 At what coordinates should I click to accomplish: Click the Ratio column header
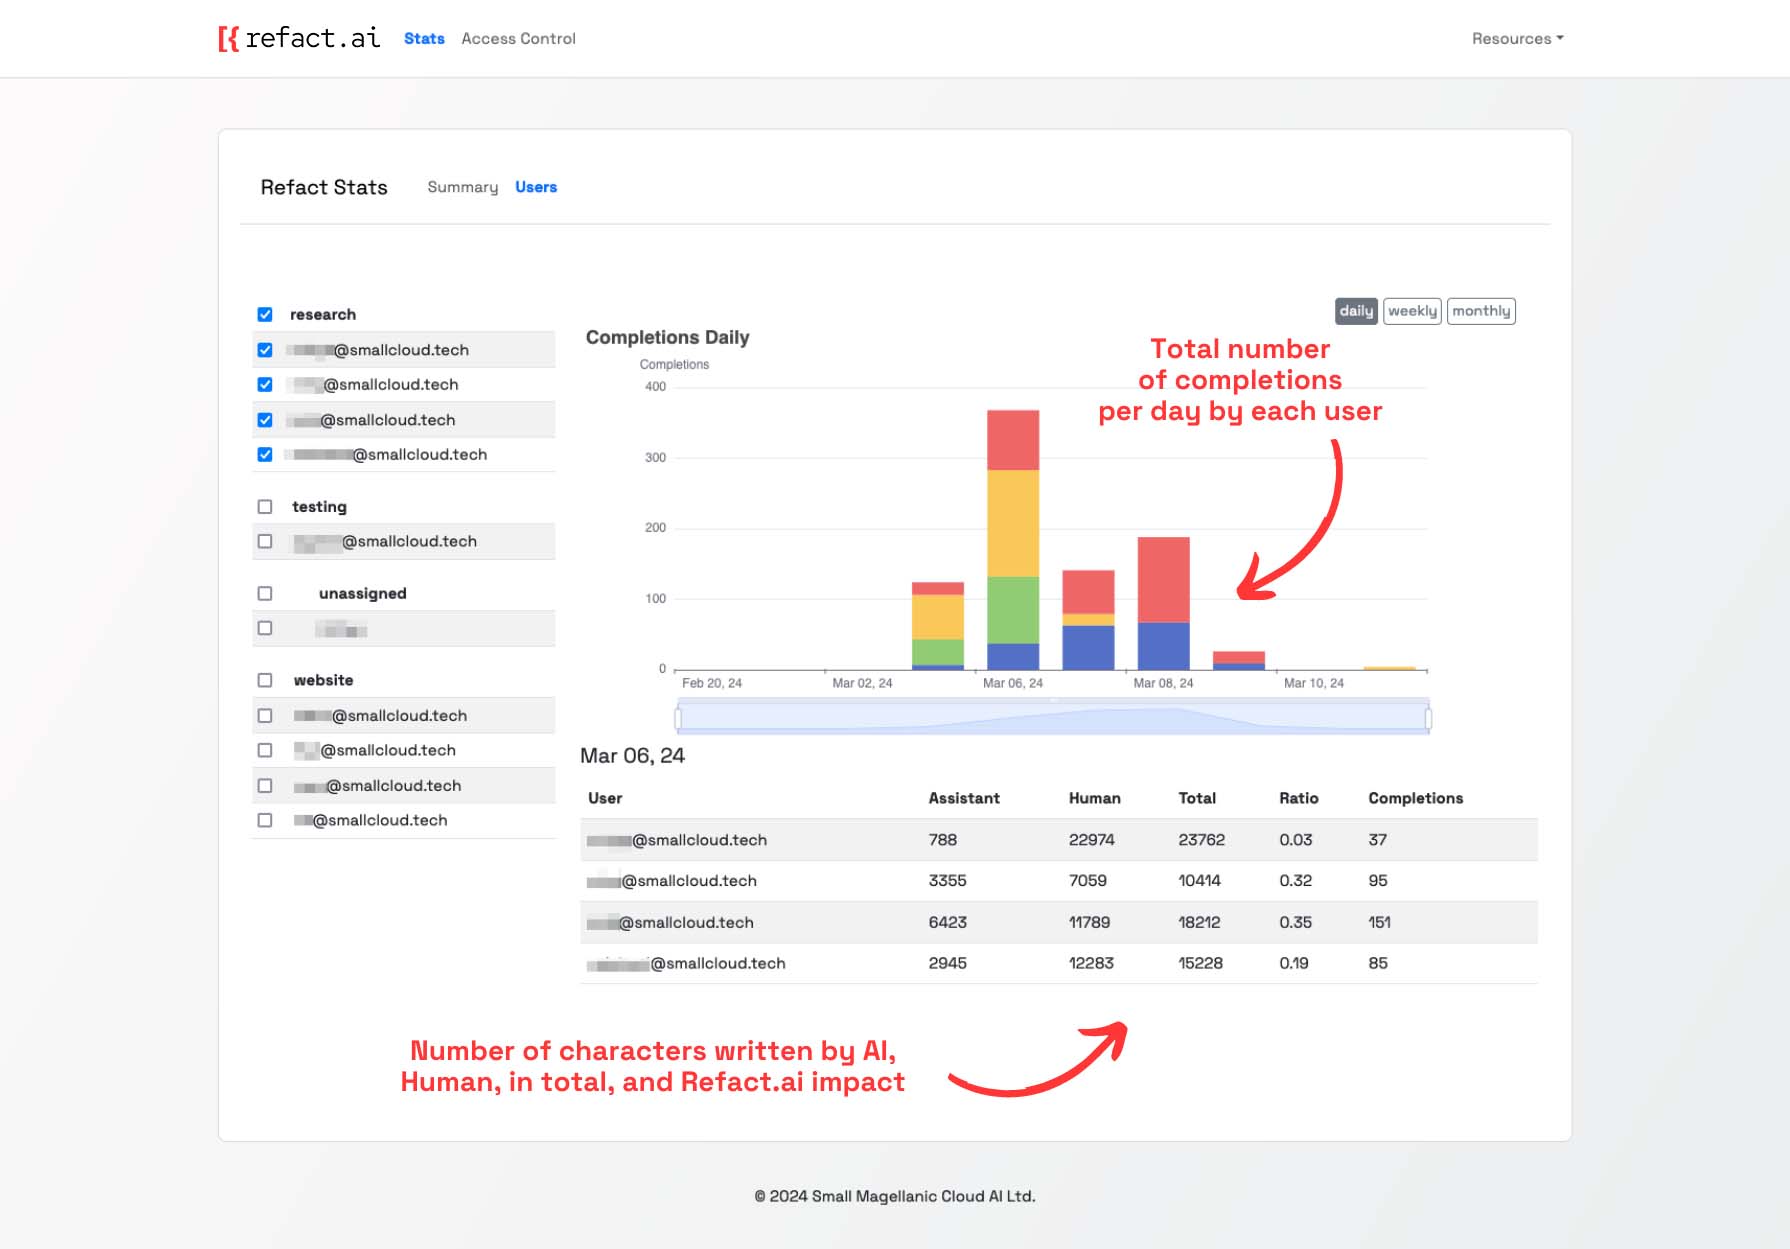(1298, 798)
